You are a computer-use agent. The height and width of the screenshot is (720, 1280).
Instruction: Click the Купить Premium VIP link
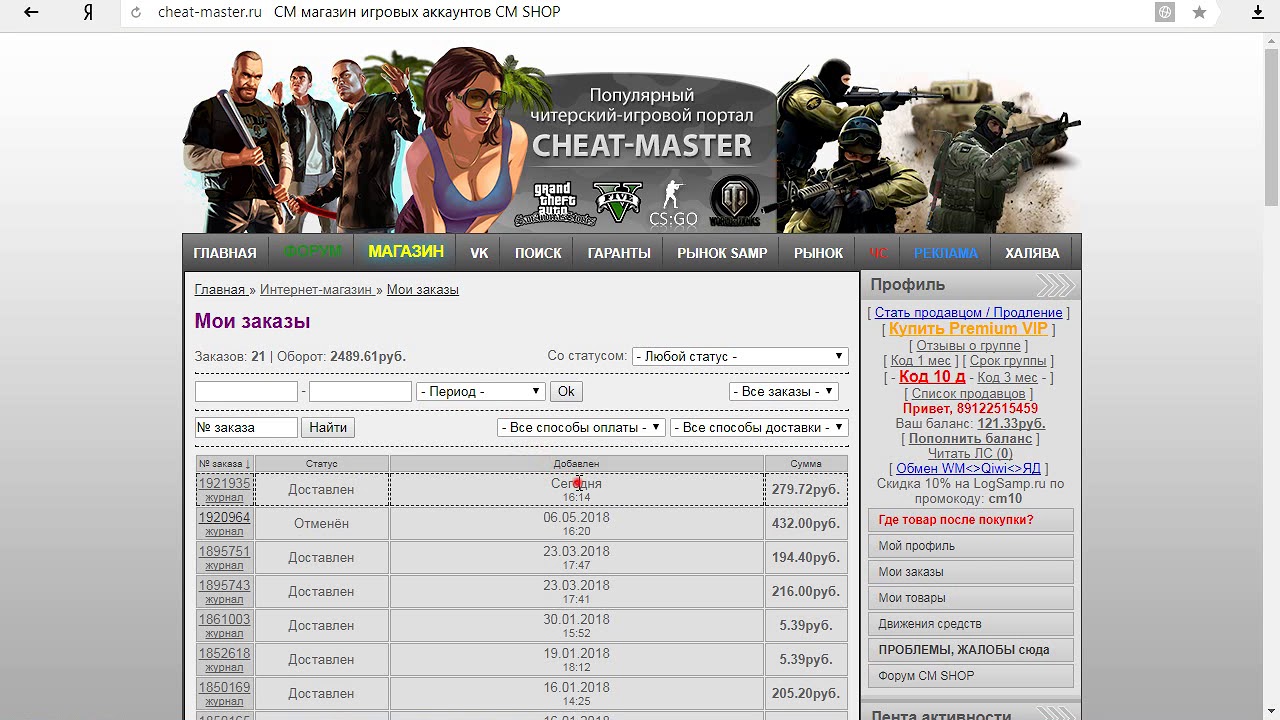coord(968,328)
